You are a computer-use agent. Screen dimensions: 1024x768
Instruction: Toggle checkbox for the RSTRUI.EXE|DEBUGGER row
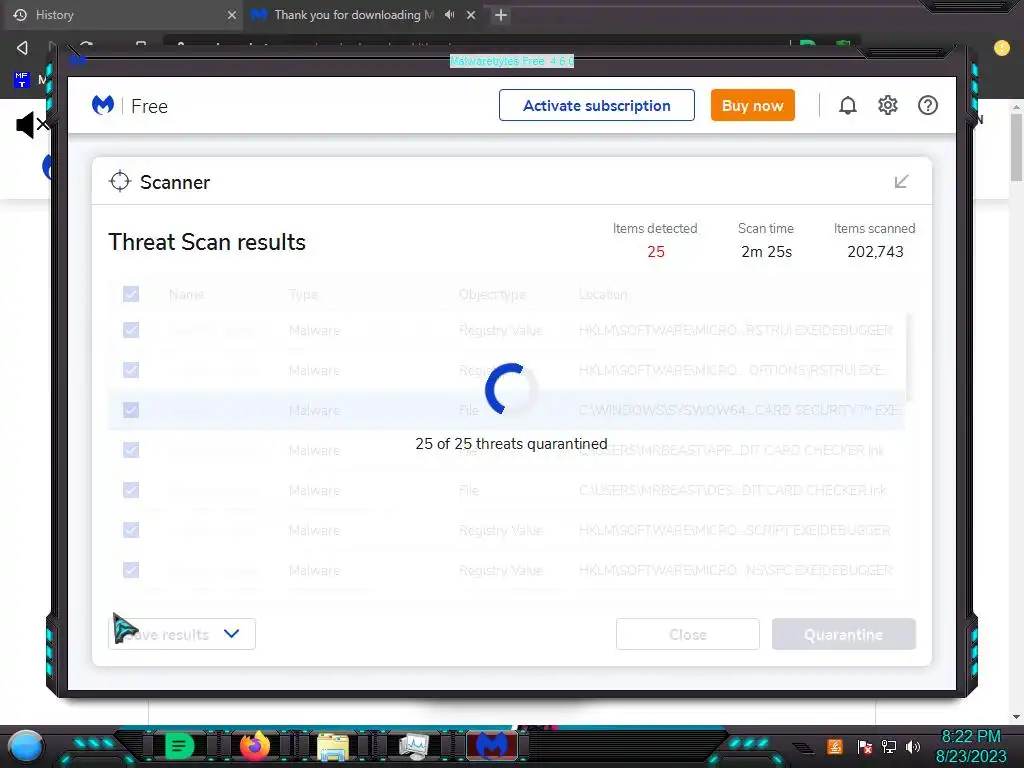coord(131,330)
